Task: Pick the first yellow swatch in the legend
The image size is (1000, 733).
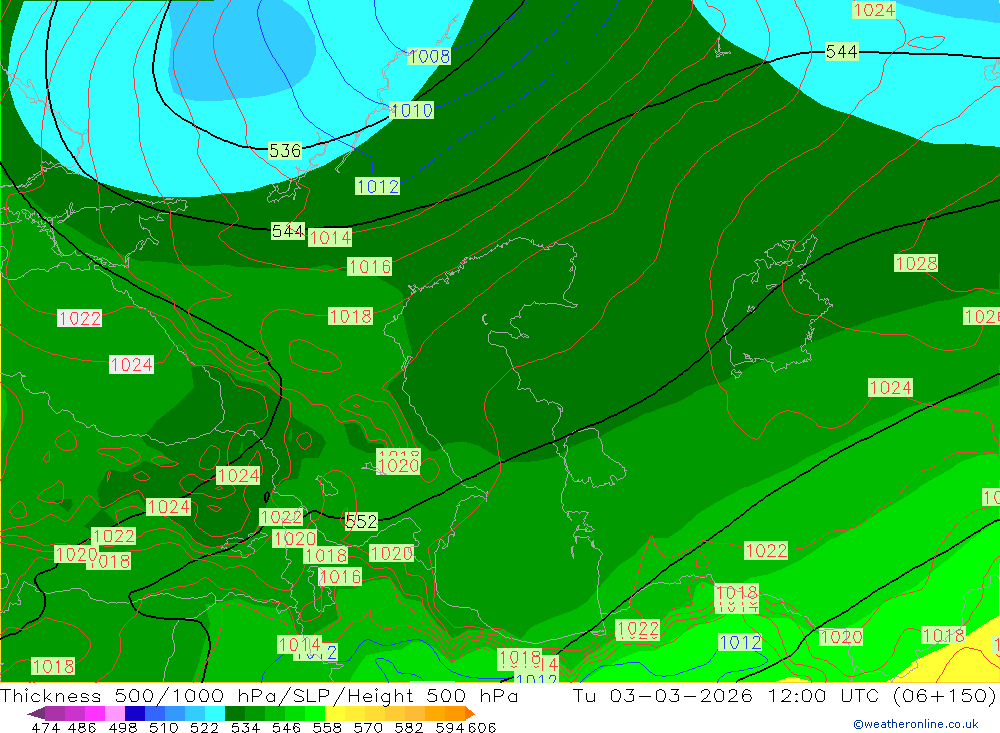Action: click(334, 713)
